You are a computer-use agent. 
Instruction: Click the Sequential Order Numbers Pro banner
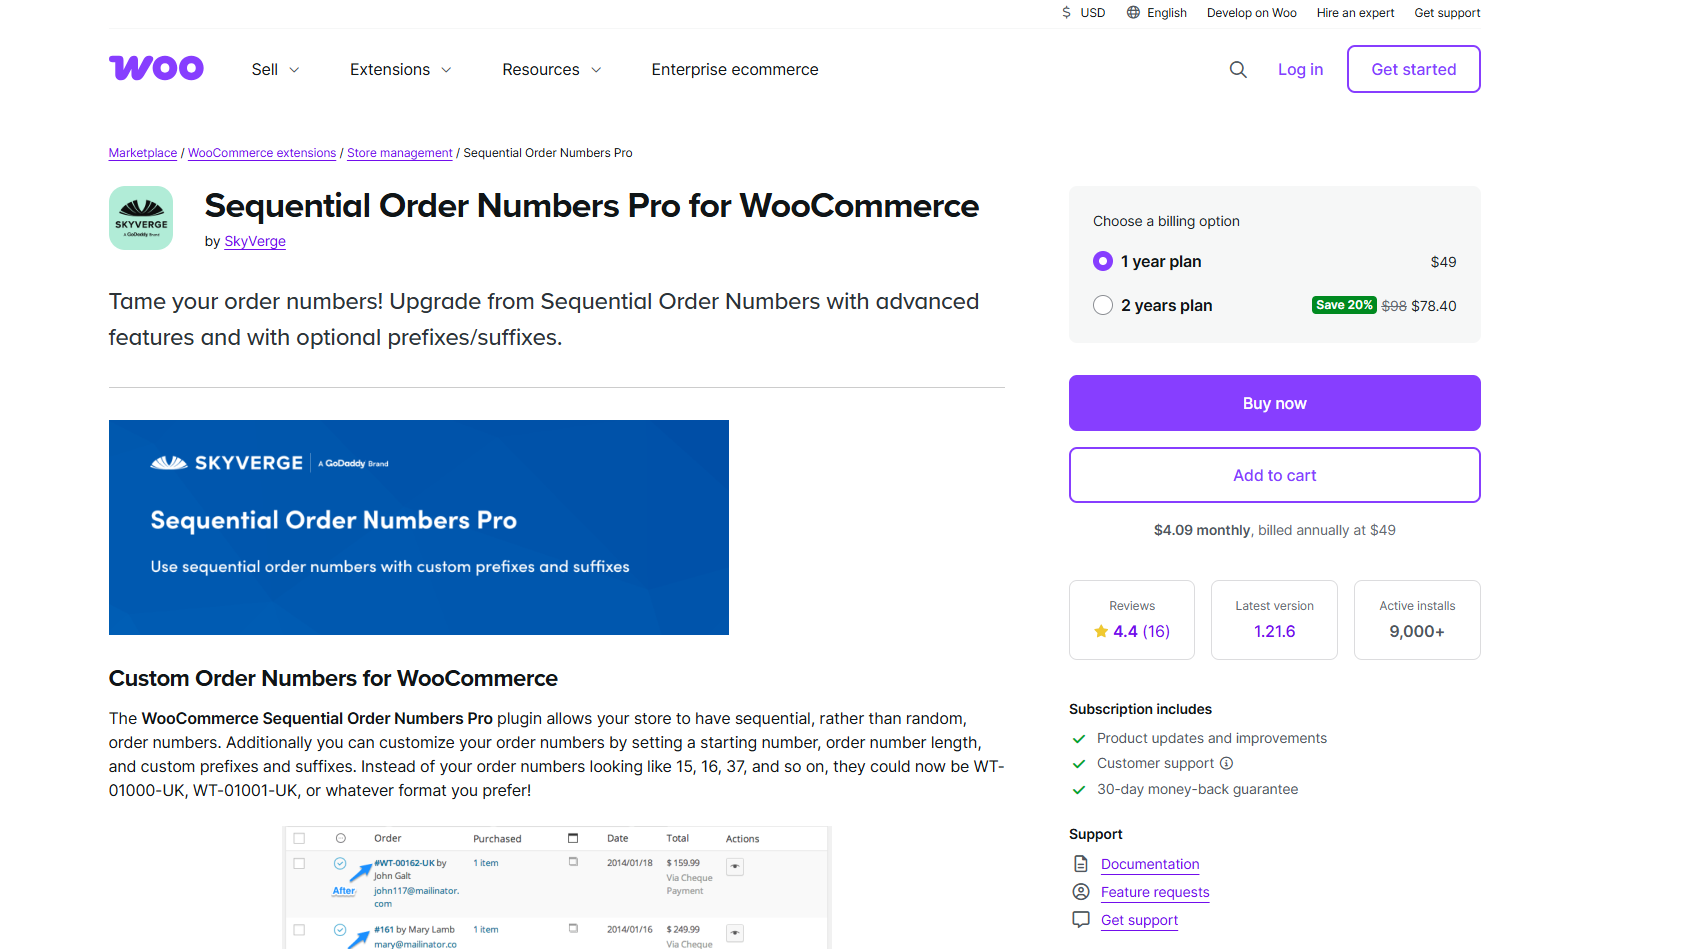click(418, 527)
